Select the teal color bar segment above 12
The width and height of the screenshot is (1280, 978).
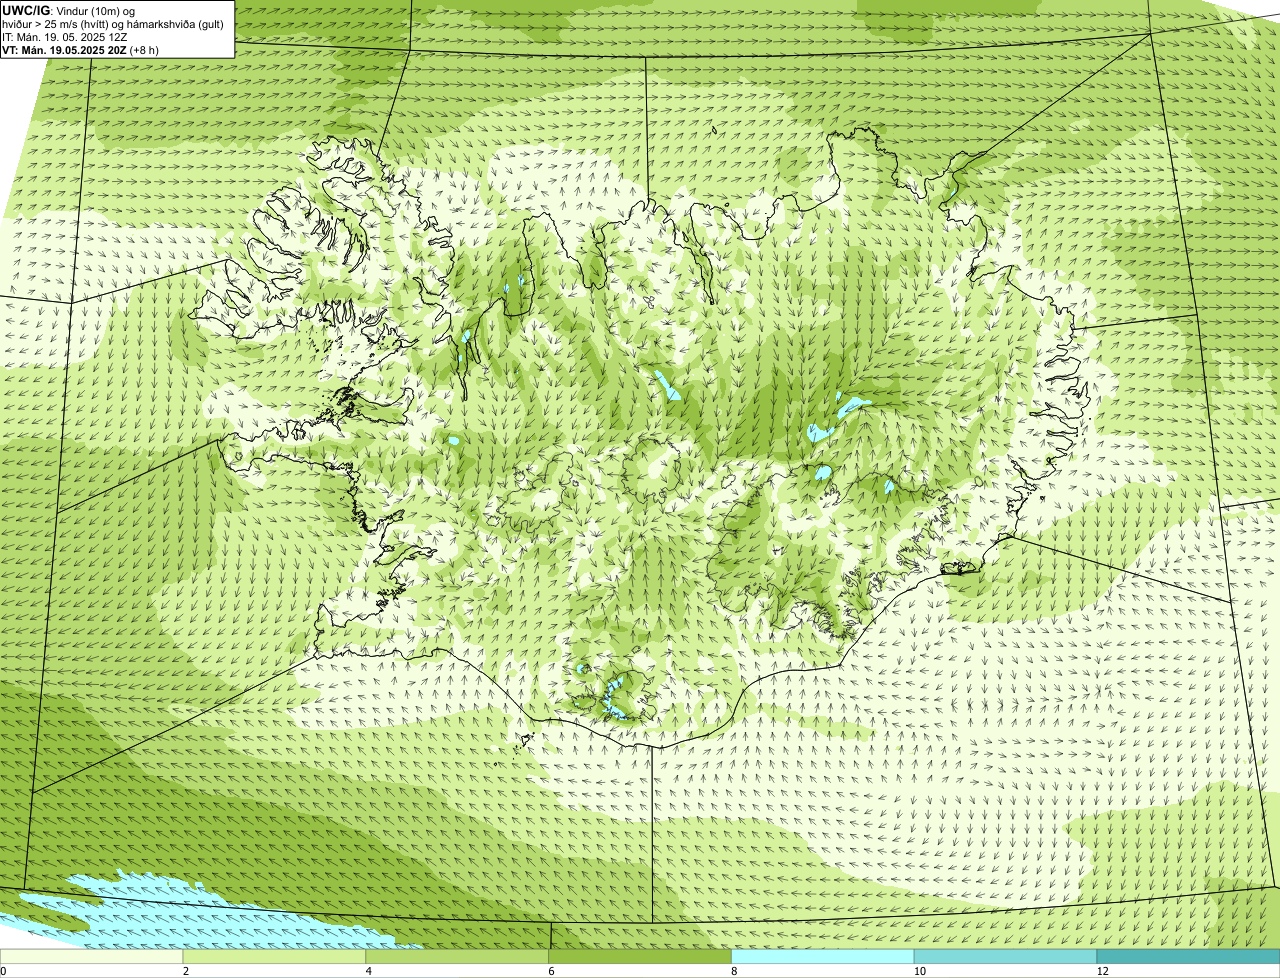tap(1189, 957)
